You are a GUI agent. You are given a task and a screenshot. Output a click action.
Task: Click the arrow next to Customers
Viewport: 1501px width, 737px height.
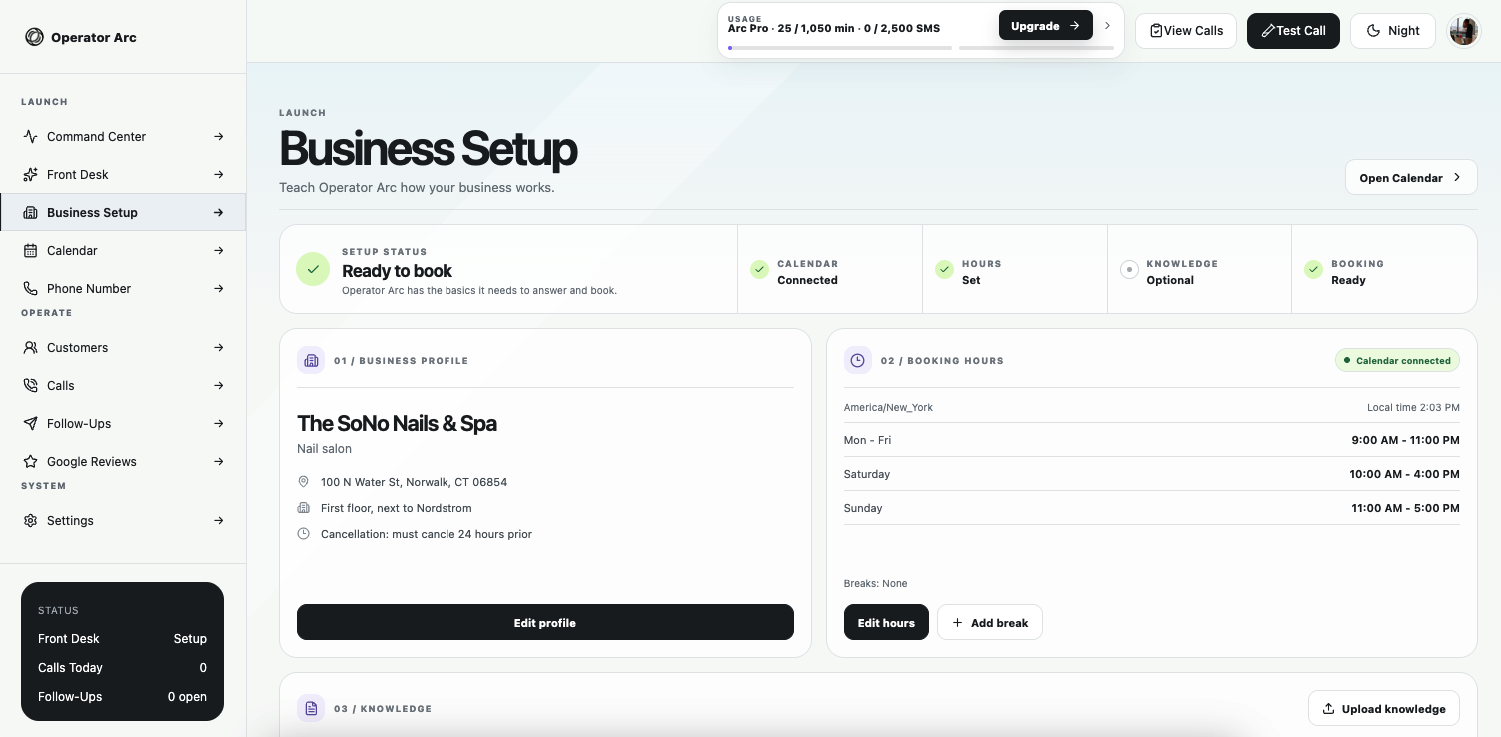(x=218, y=347)
